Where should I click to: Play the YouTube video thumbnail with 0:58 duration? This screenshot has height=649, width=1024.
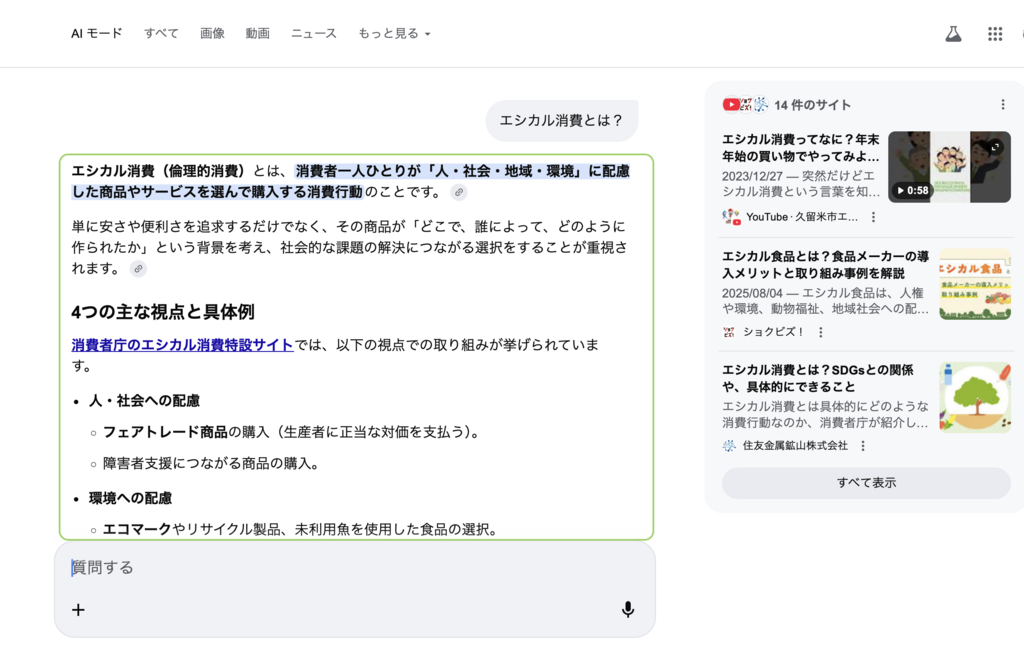949,167
